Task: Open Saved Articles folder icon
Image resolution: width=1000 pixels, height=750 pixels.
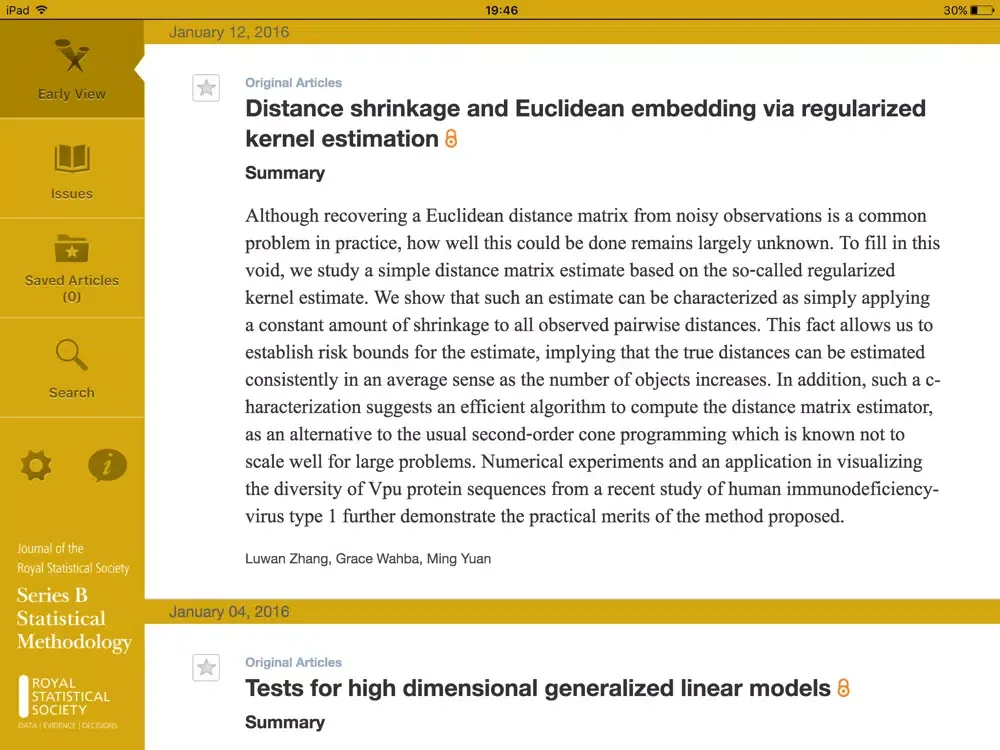Action: click(x=72, y=248)
